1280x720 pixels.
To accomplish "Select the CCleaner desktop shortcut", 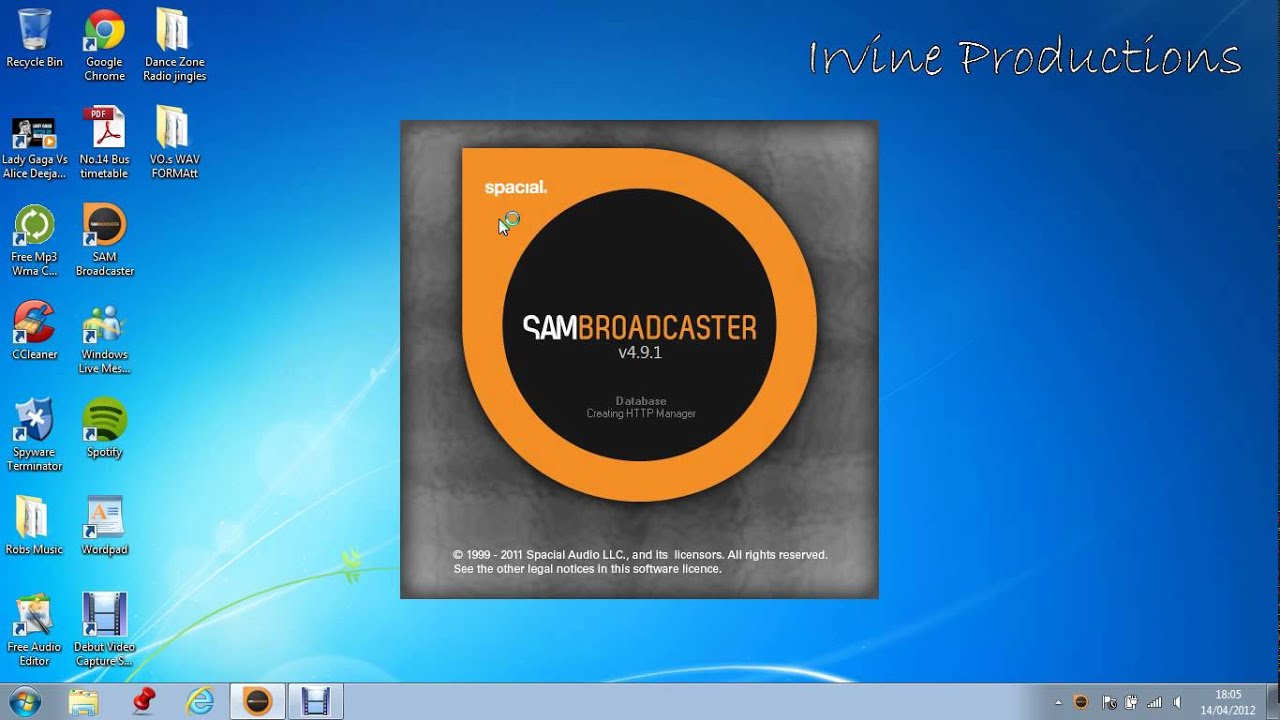I will pos(35,330).
